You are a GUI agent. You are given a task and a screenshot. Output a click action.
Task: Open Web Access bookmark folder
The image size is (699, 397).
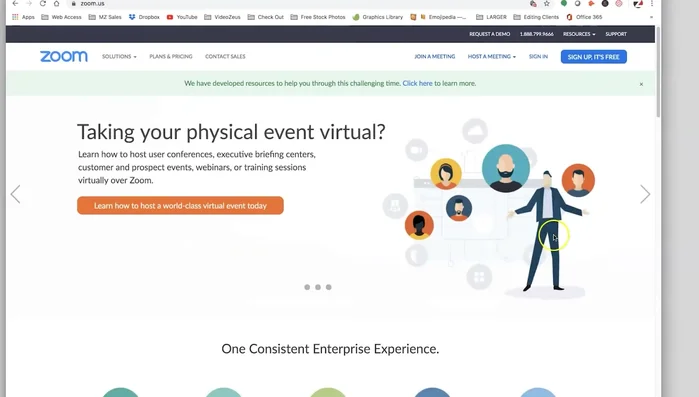[62, 17]
